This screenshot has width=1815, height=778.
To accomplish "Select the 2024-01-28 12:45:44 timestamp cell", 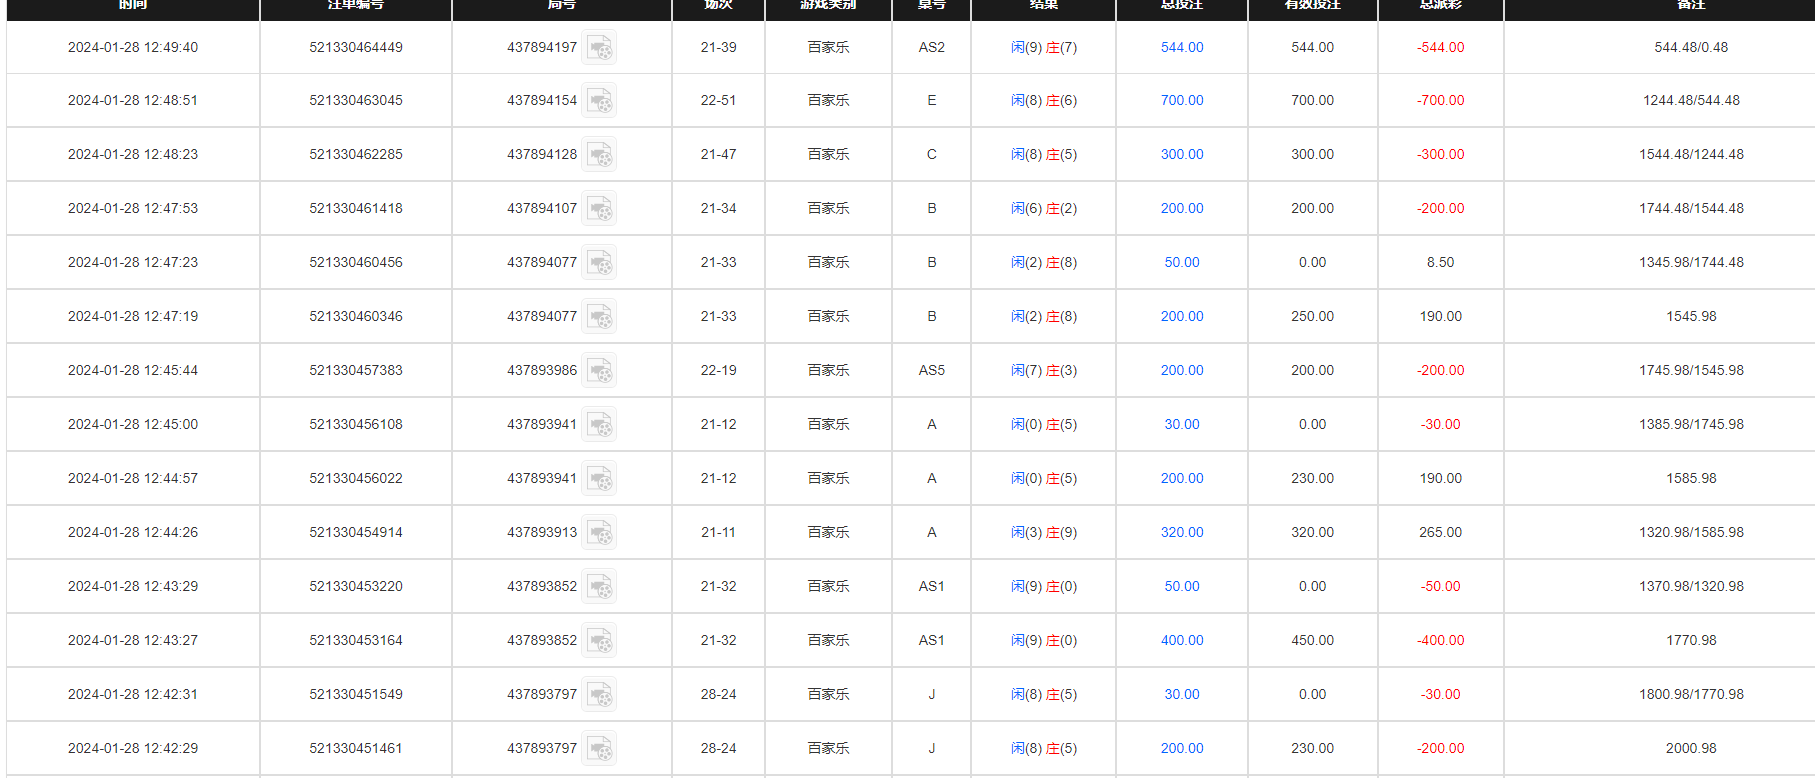I will [133, 370].
